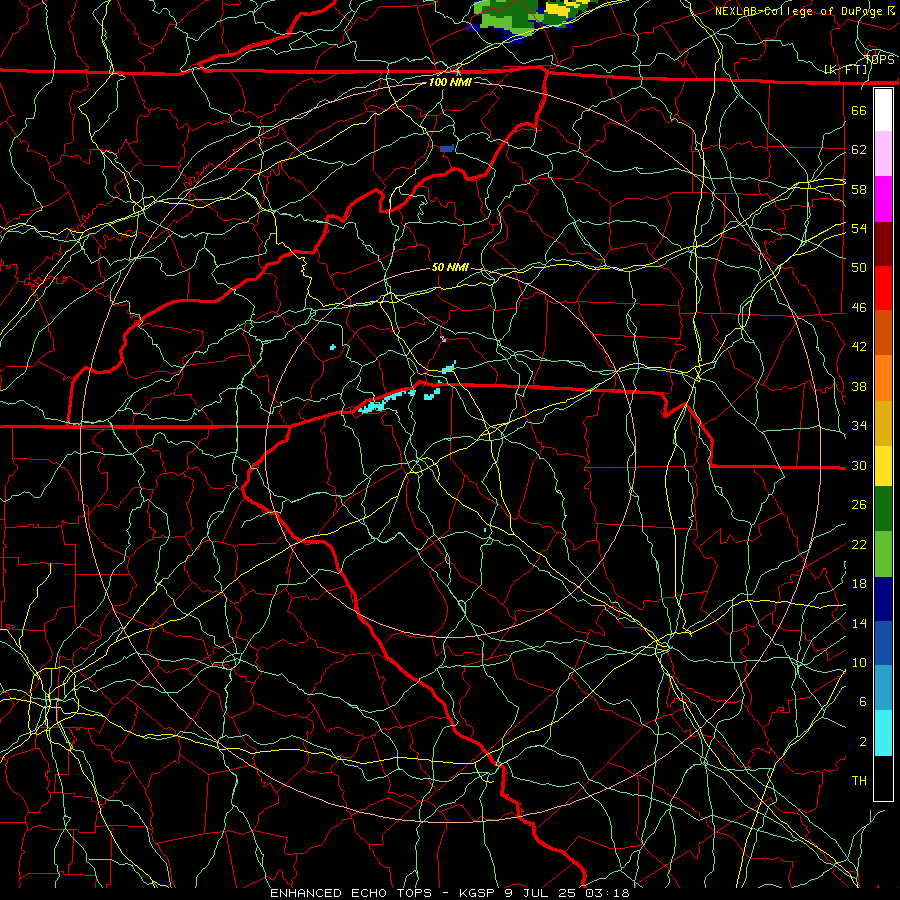Click the light blue legend block
This screenshot has height=900, width=900.
[883, 688]
